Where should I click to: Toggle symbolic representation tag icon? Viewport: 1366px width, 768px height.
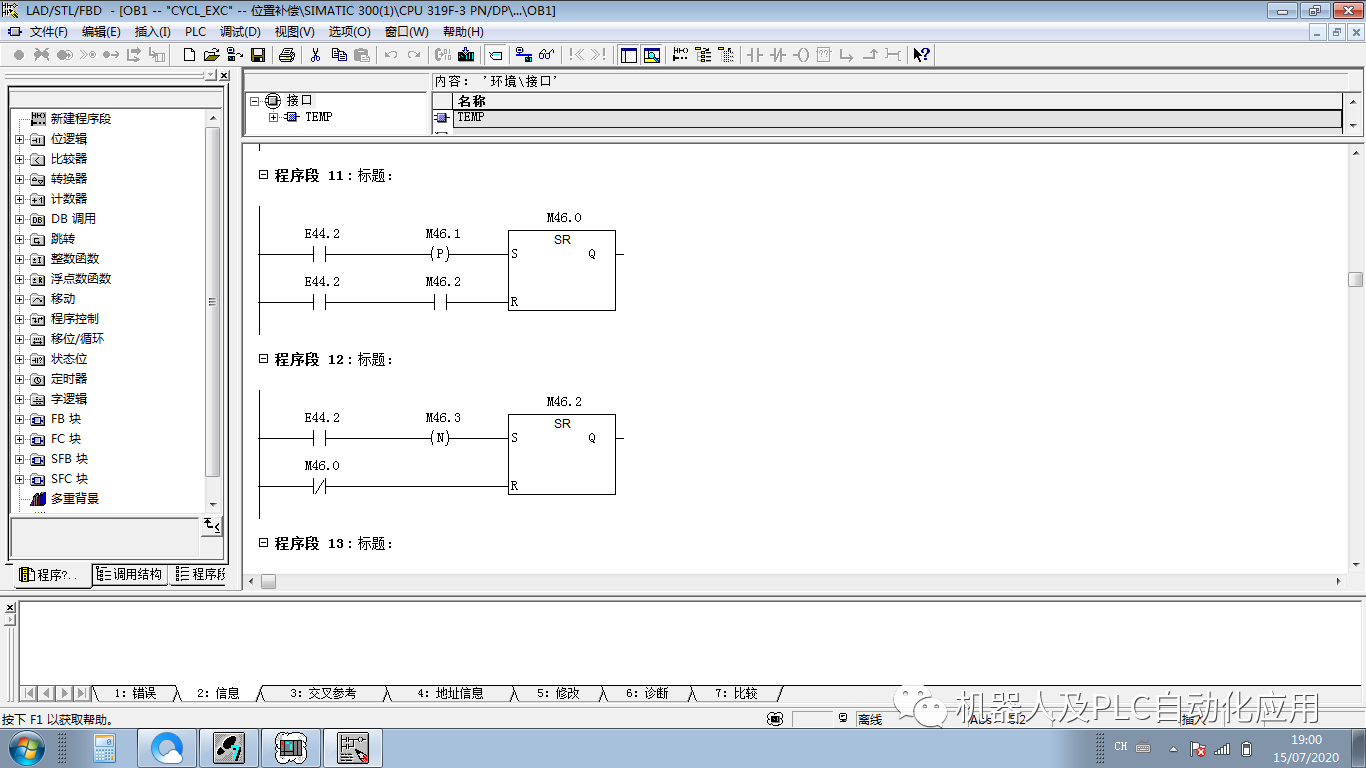tap(495, 55)
